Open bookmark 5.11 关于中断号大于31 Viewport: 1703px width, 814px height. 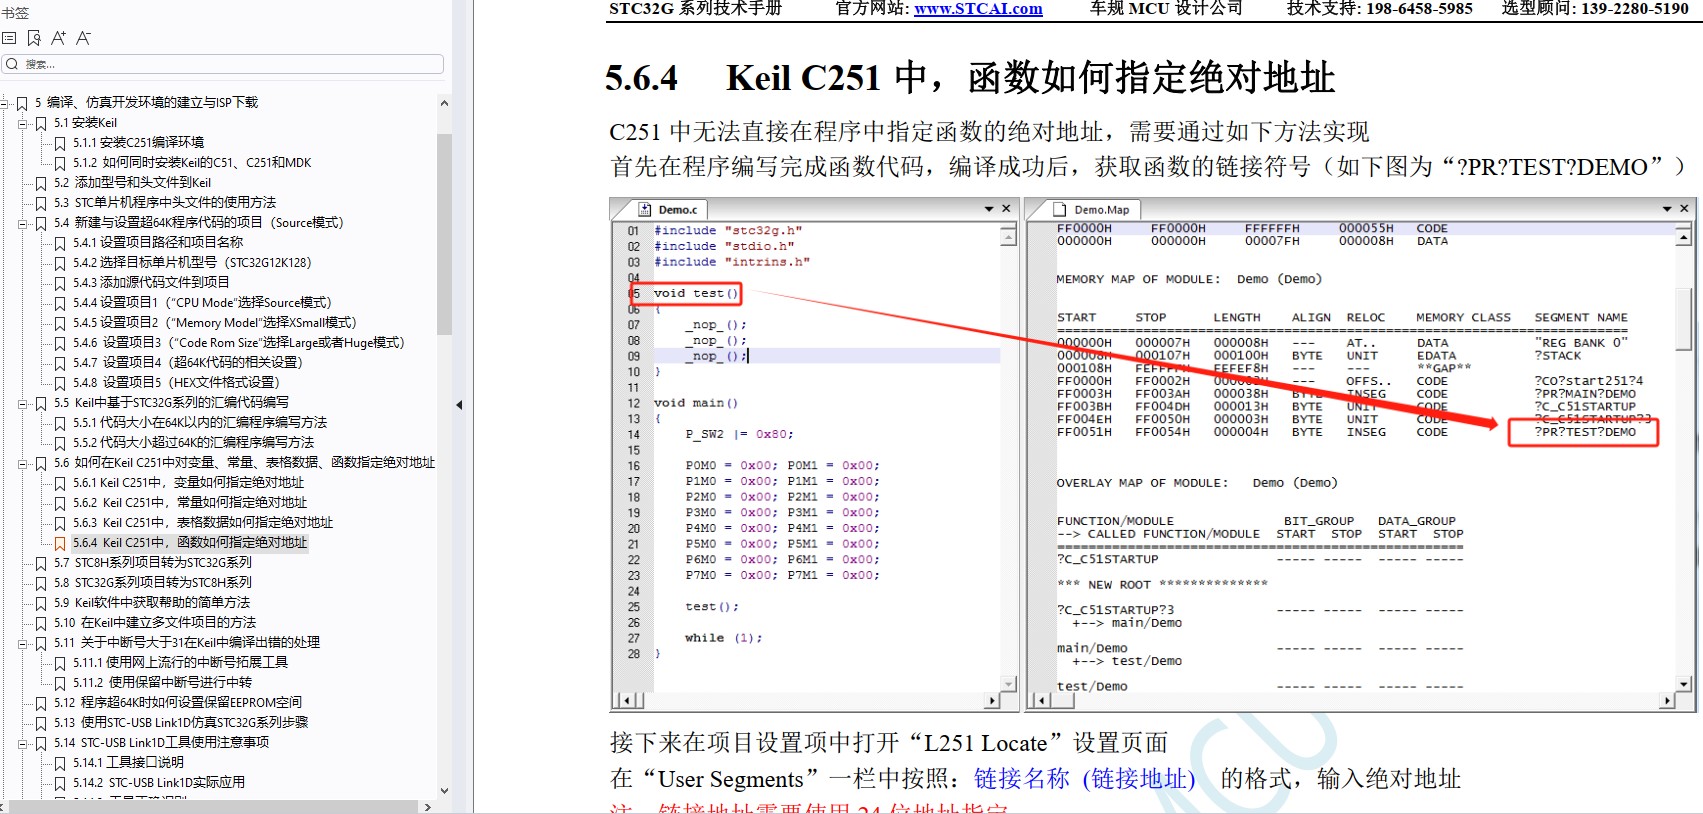point(187,643)
